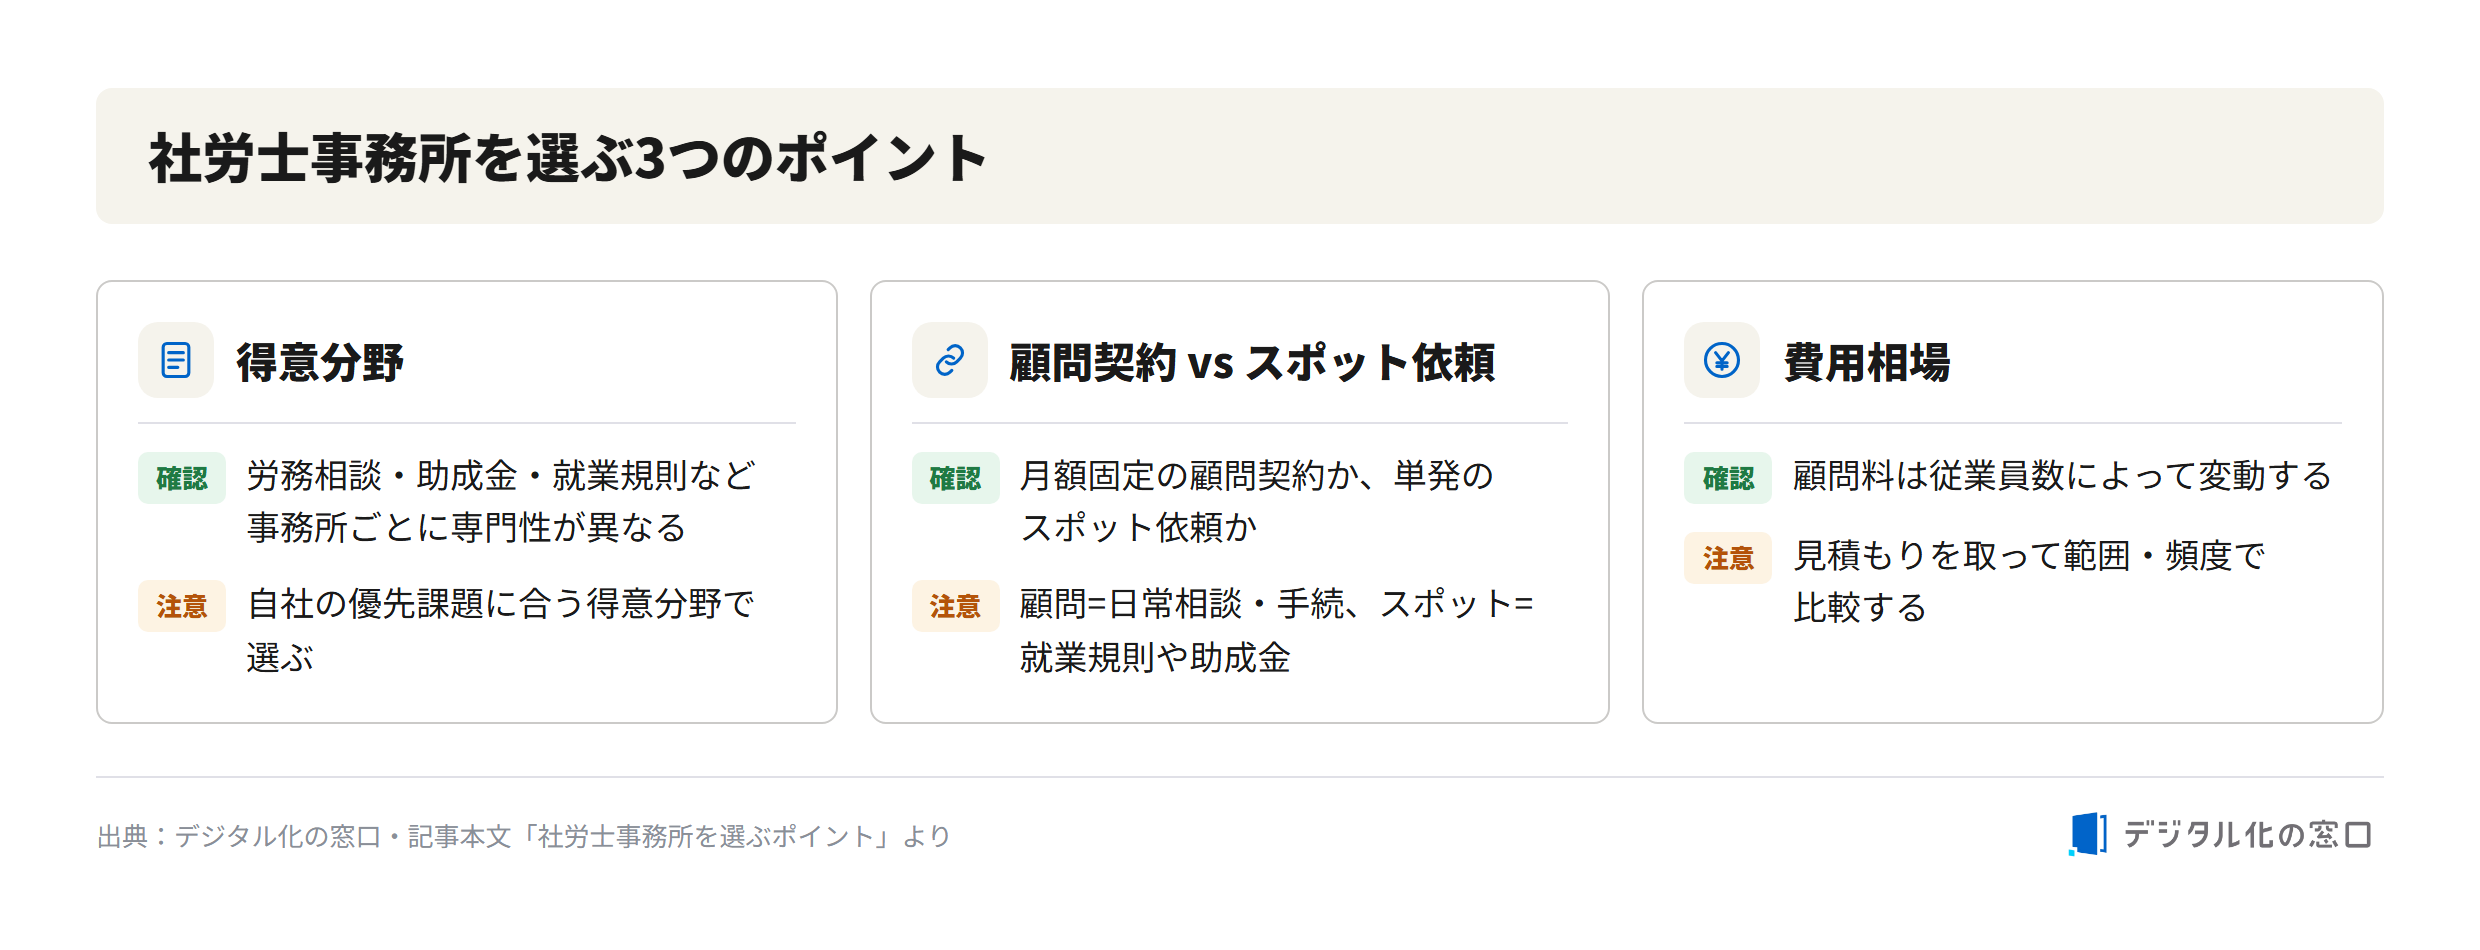
Task: Click the green 確認 badge in 得意分野 card
Action: (x=182, y=478)
